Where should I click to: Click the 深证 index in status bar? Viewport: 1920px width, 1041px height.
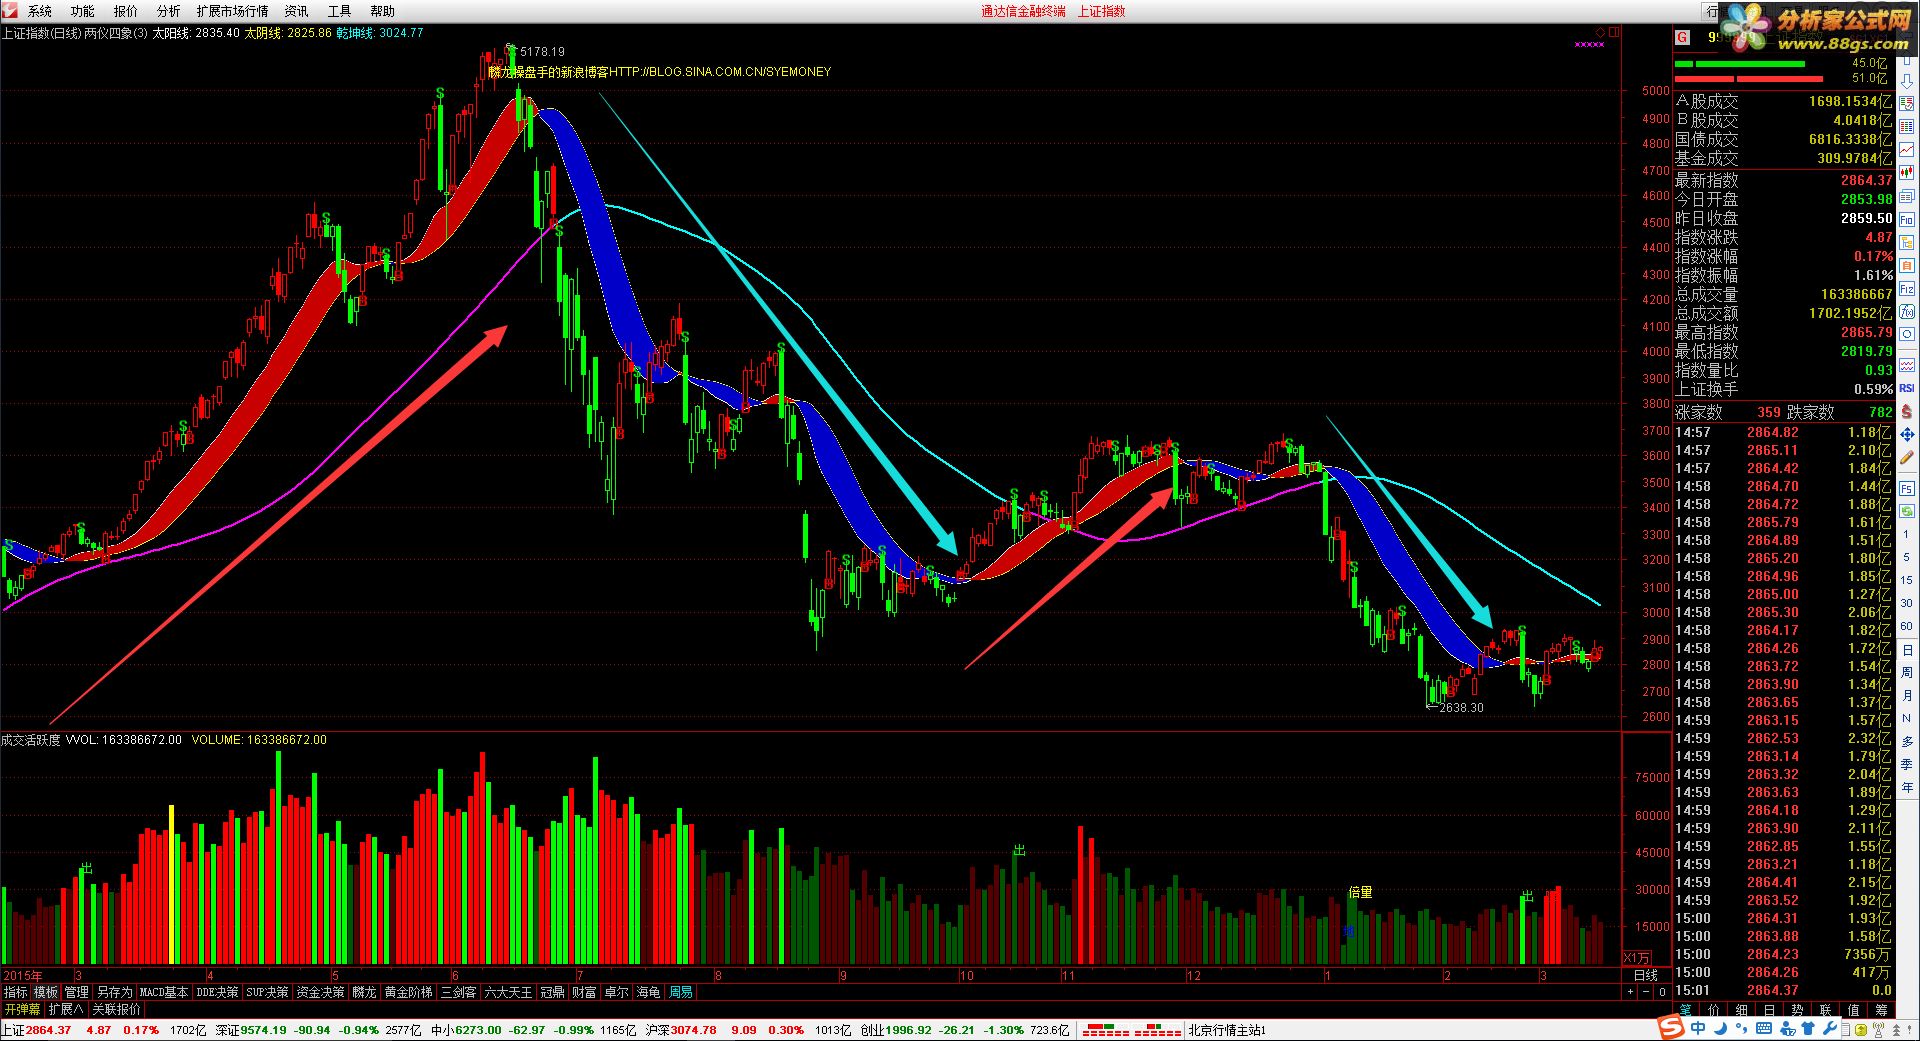click(228, 1030)
